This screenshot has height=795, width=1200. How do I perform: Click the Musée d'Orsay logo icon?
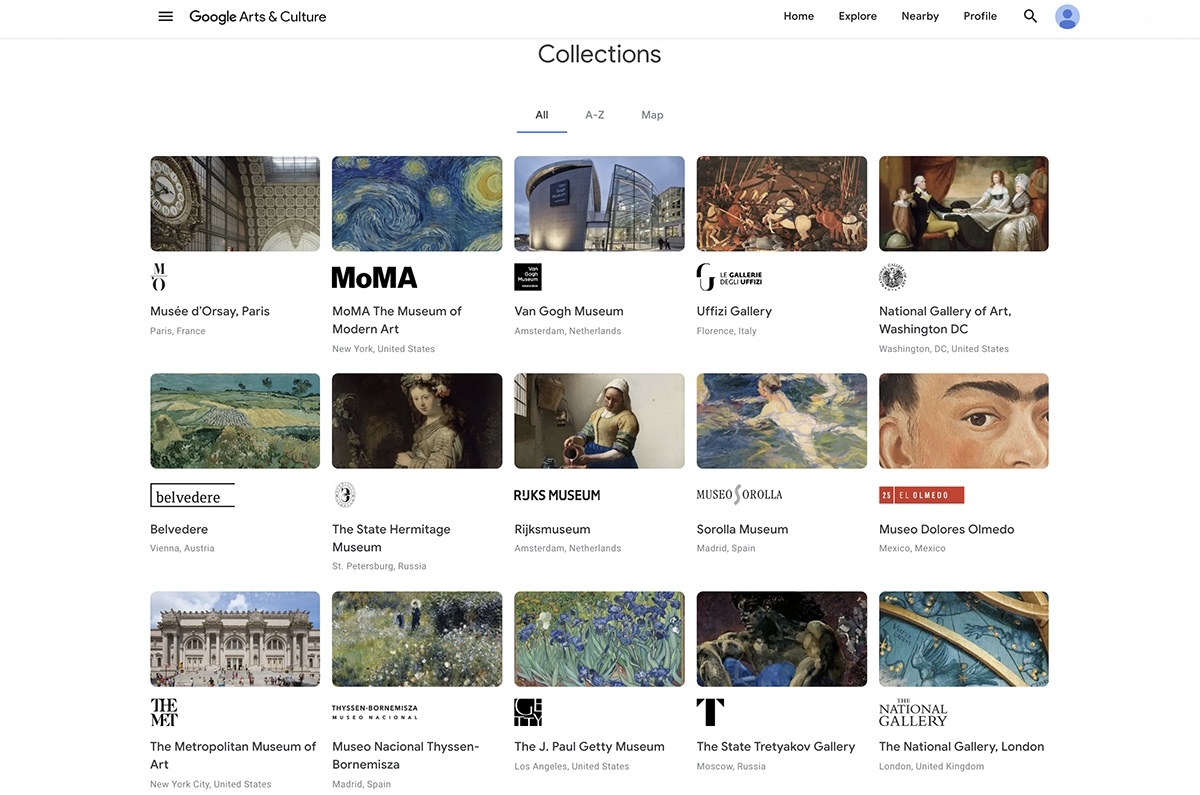coord(158,277)
